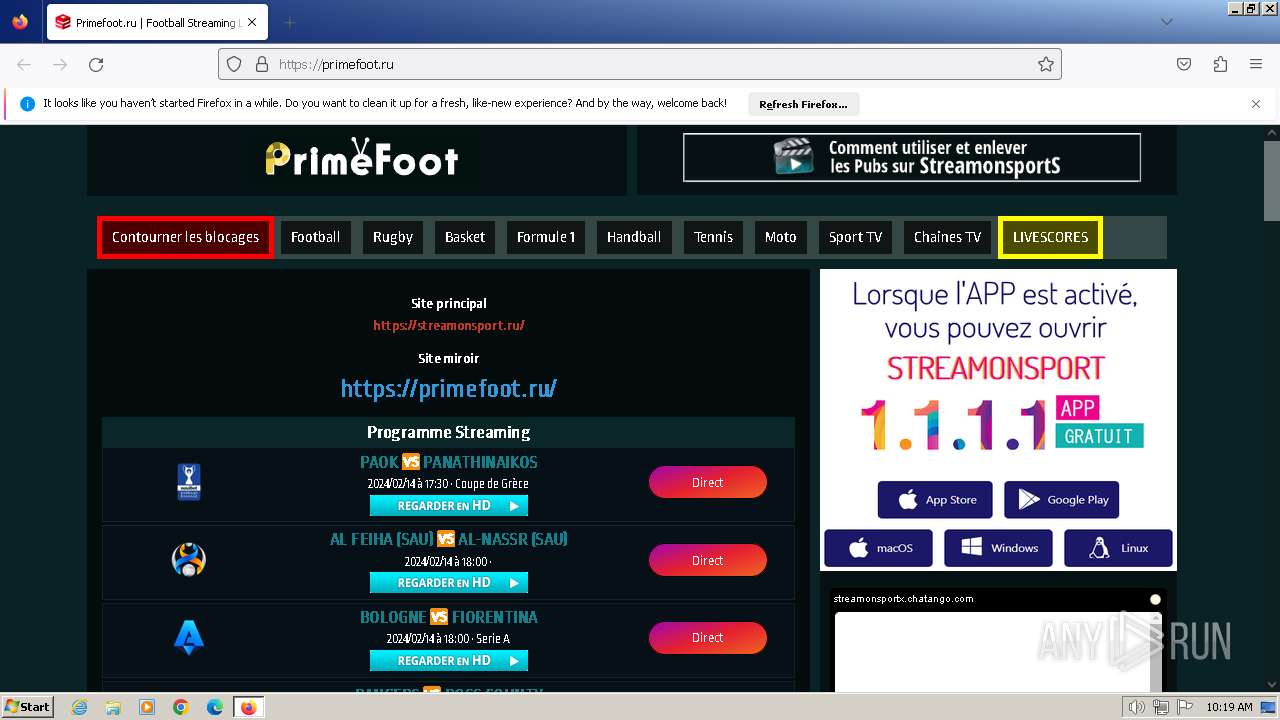The width and height of the screenshot is (1280, 720).
Task: Open Windows Media Player from the taskbar
Action: click(147, 707)
